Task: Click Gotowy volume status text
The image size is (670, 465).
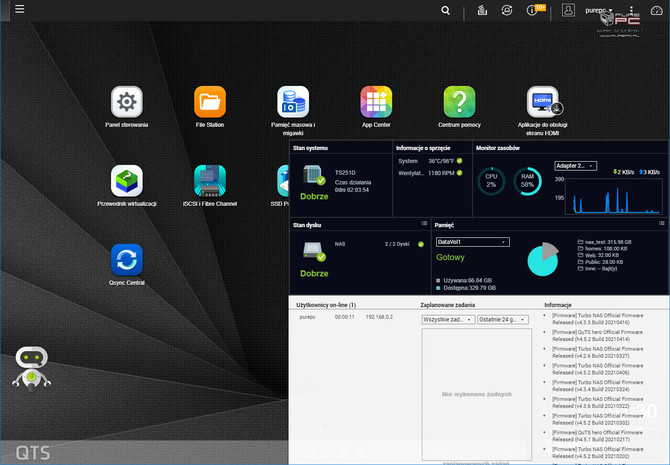Action: [450, 257]
